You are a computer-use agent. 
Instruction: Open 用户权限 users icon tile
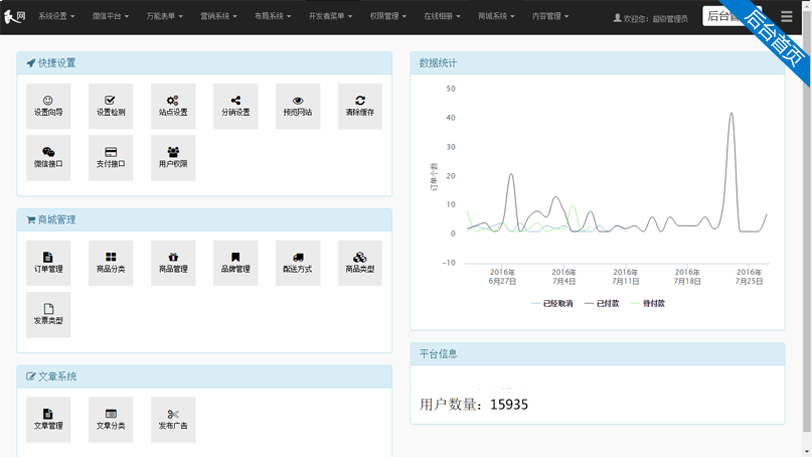point(173,157)
